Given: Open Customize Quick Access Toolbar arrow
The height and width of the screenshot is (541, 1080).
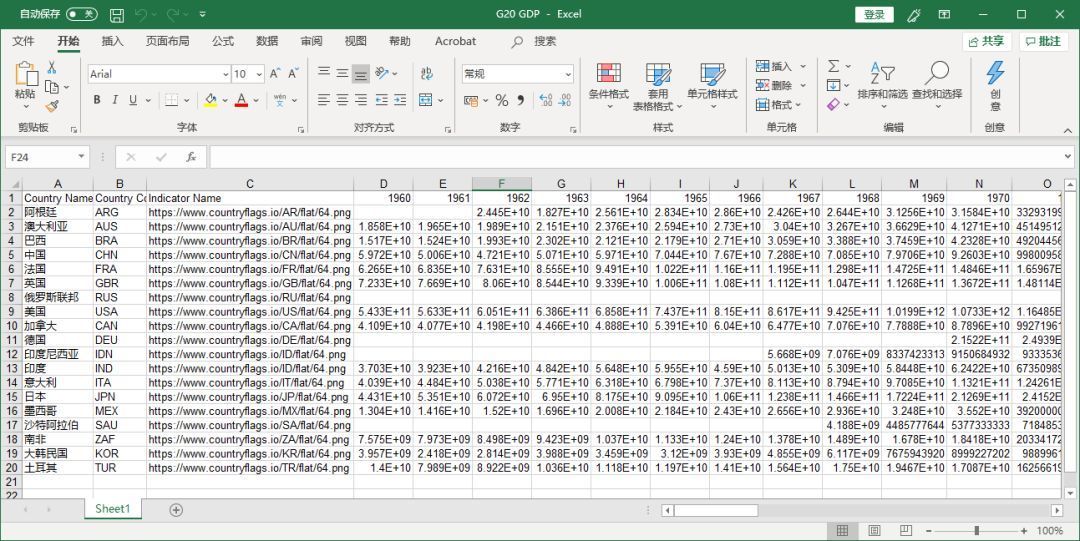Looking at the screenshot, I should pos(202,14).
